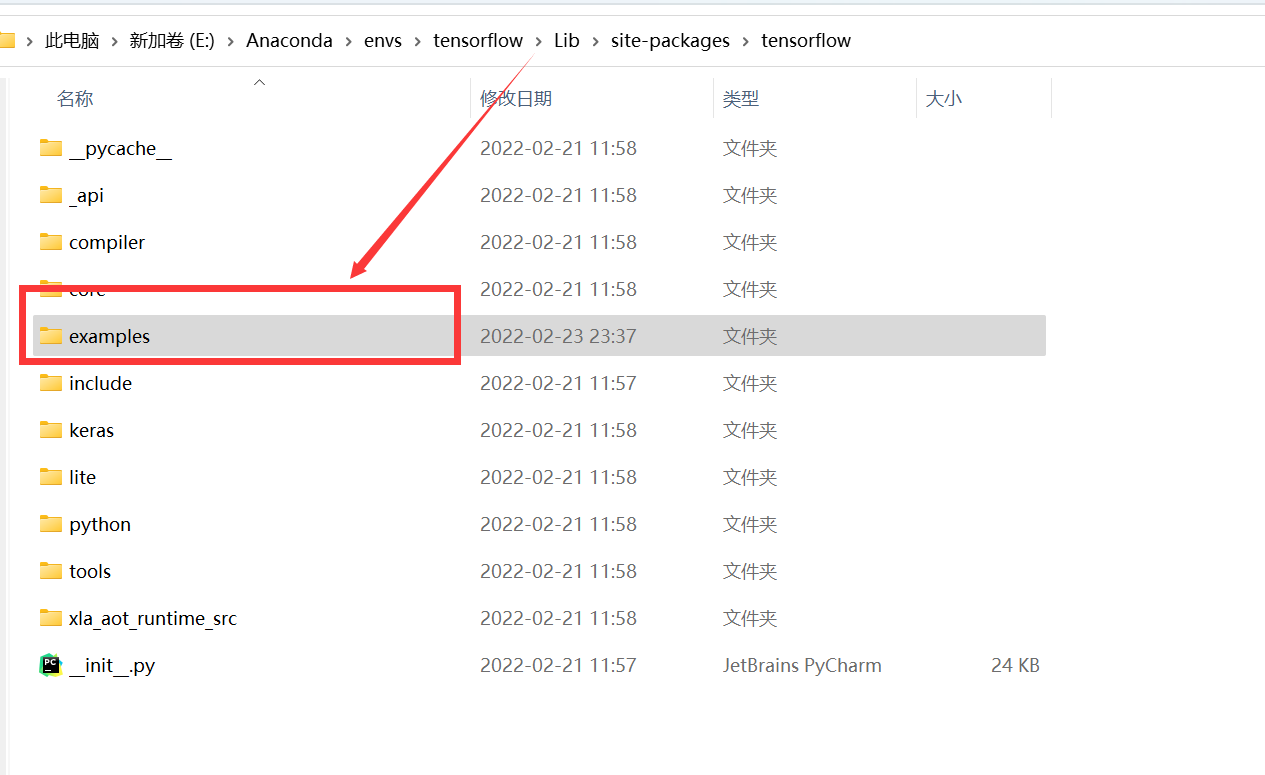
Task: Select the compiler folder icon
Action: [x=51, y=242]
